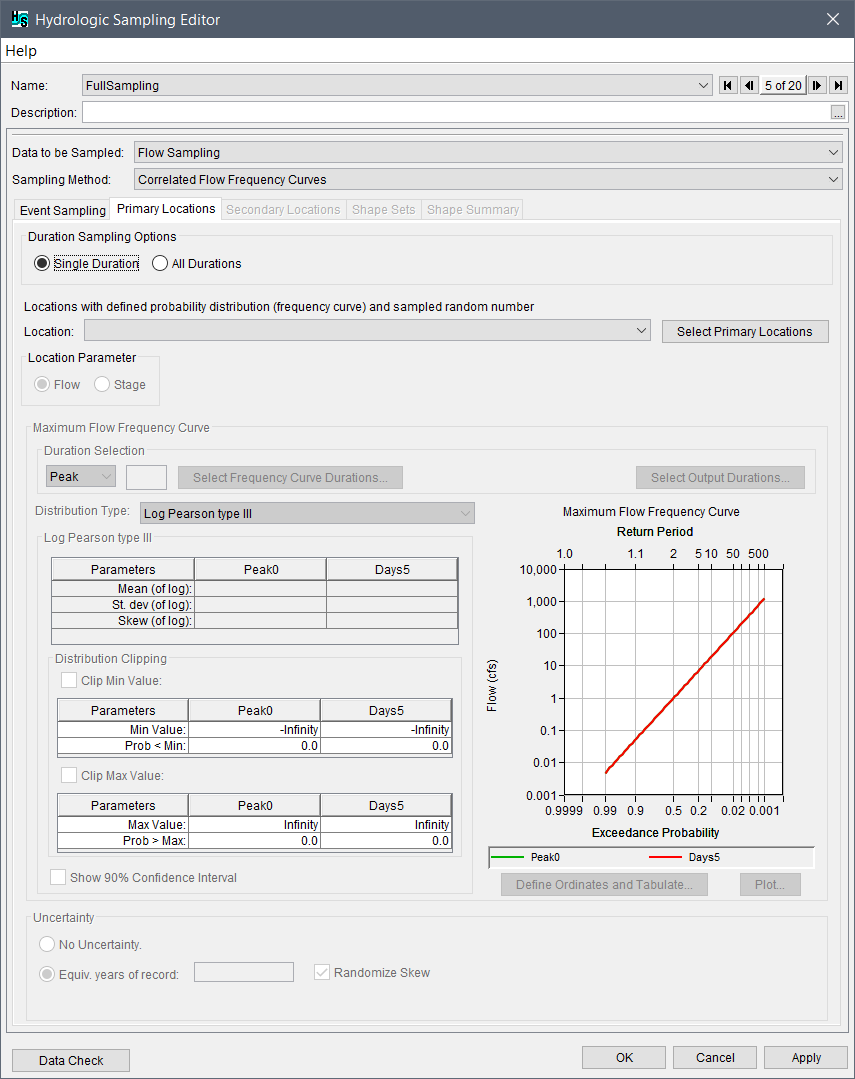Click the duration value box beside Peak
Viewport: 855px width, 1079px height.
[147, 477]
